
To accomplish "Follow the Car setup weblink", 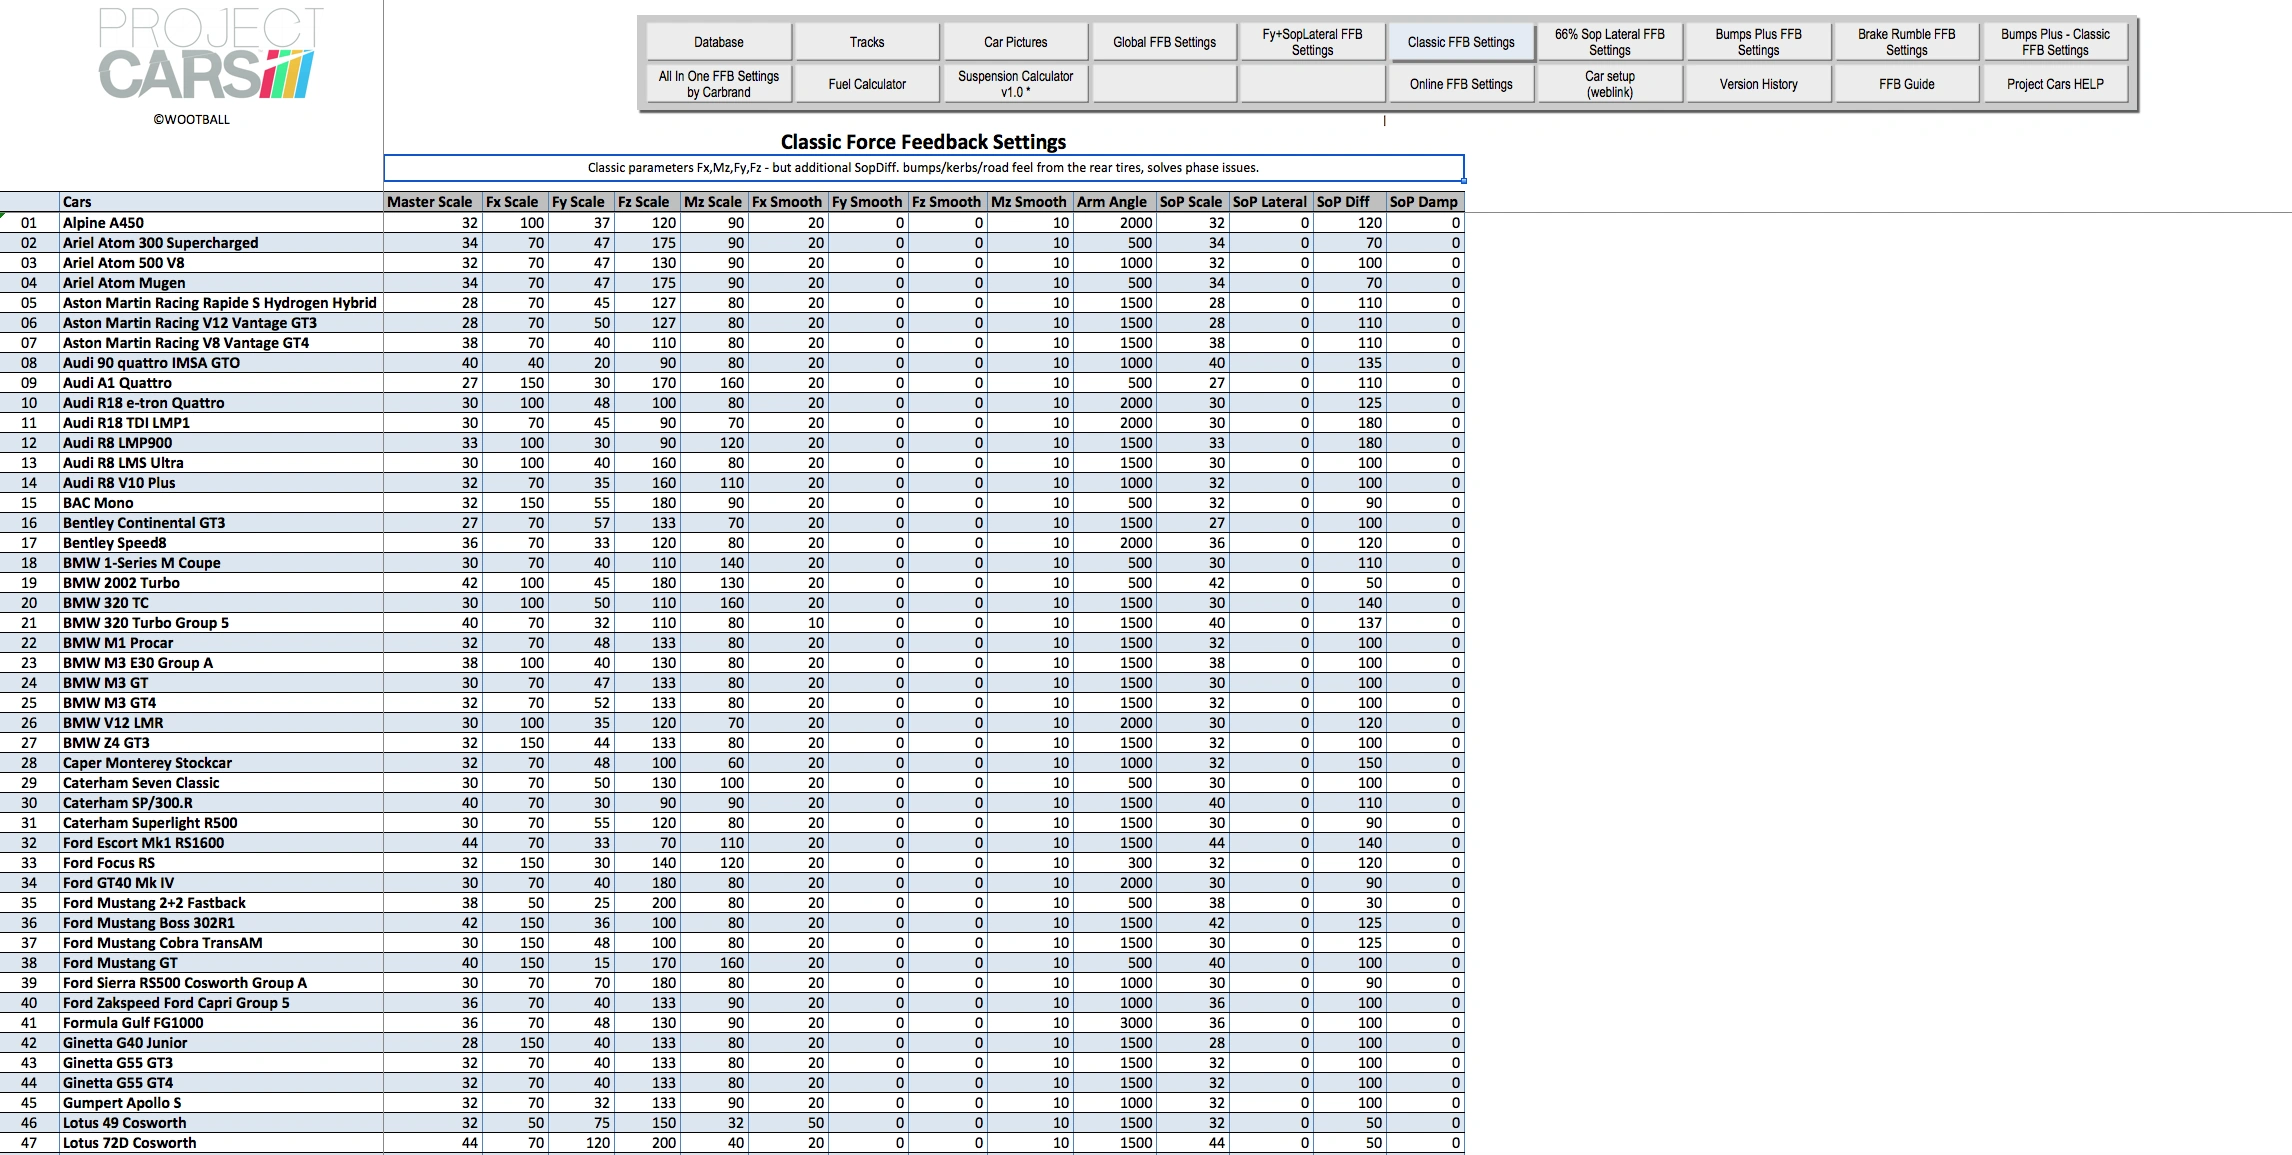I will 1609,84.
